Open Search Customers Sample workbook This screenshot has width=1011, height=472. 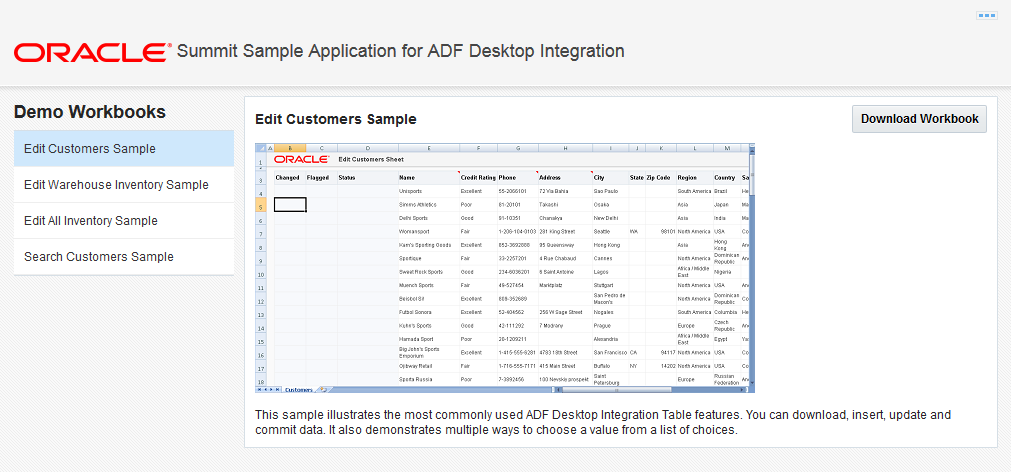124,257
